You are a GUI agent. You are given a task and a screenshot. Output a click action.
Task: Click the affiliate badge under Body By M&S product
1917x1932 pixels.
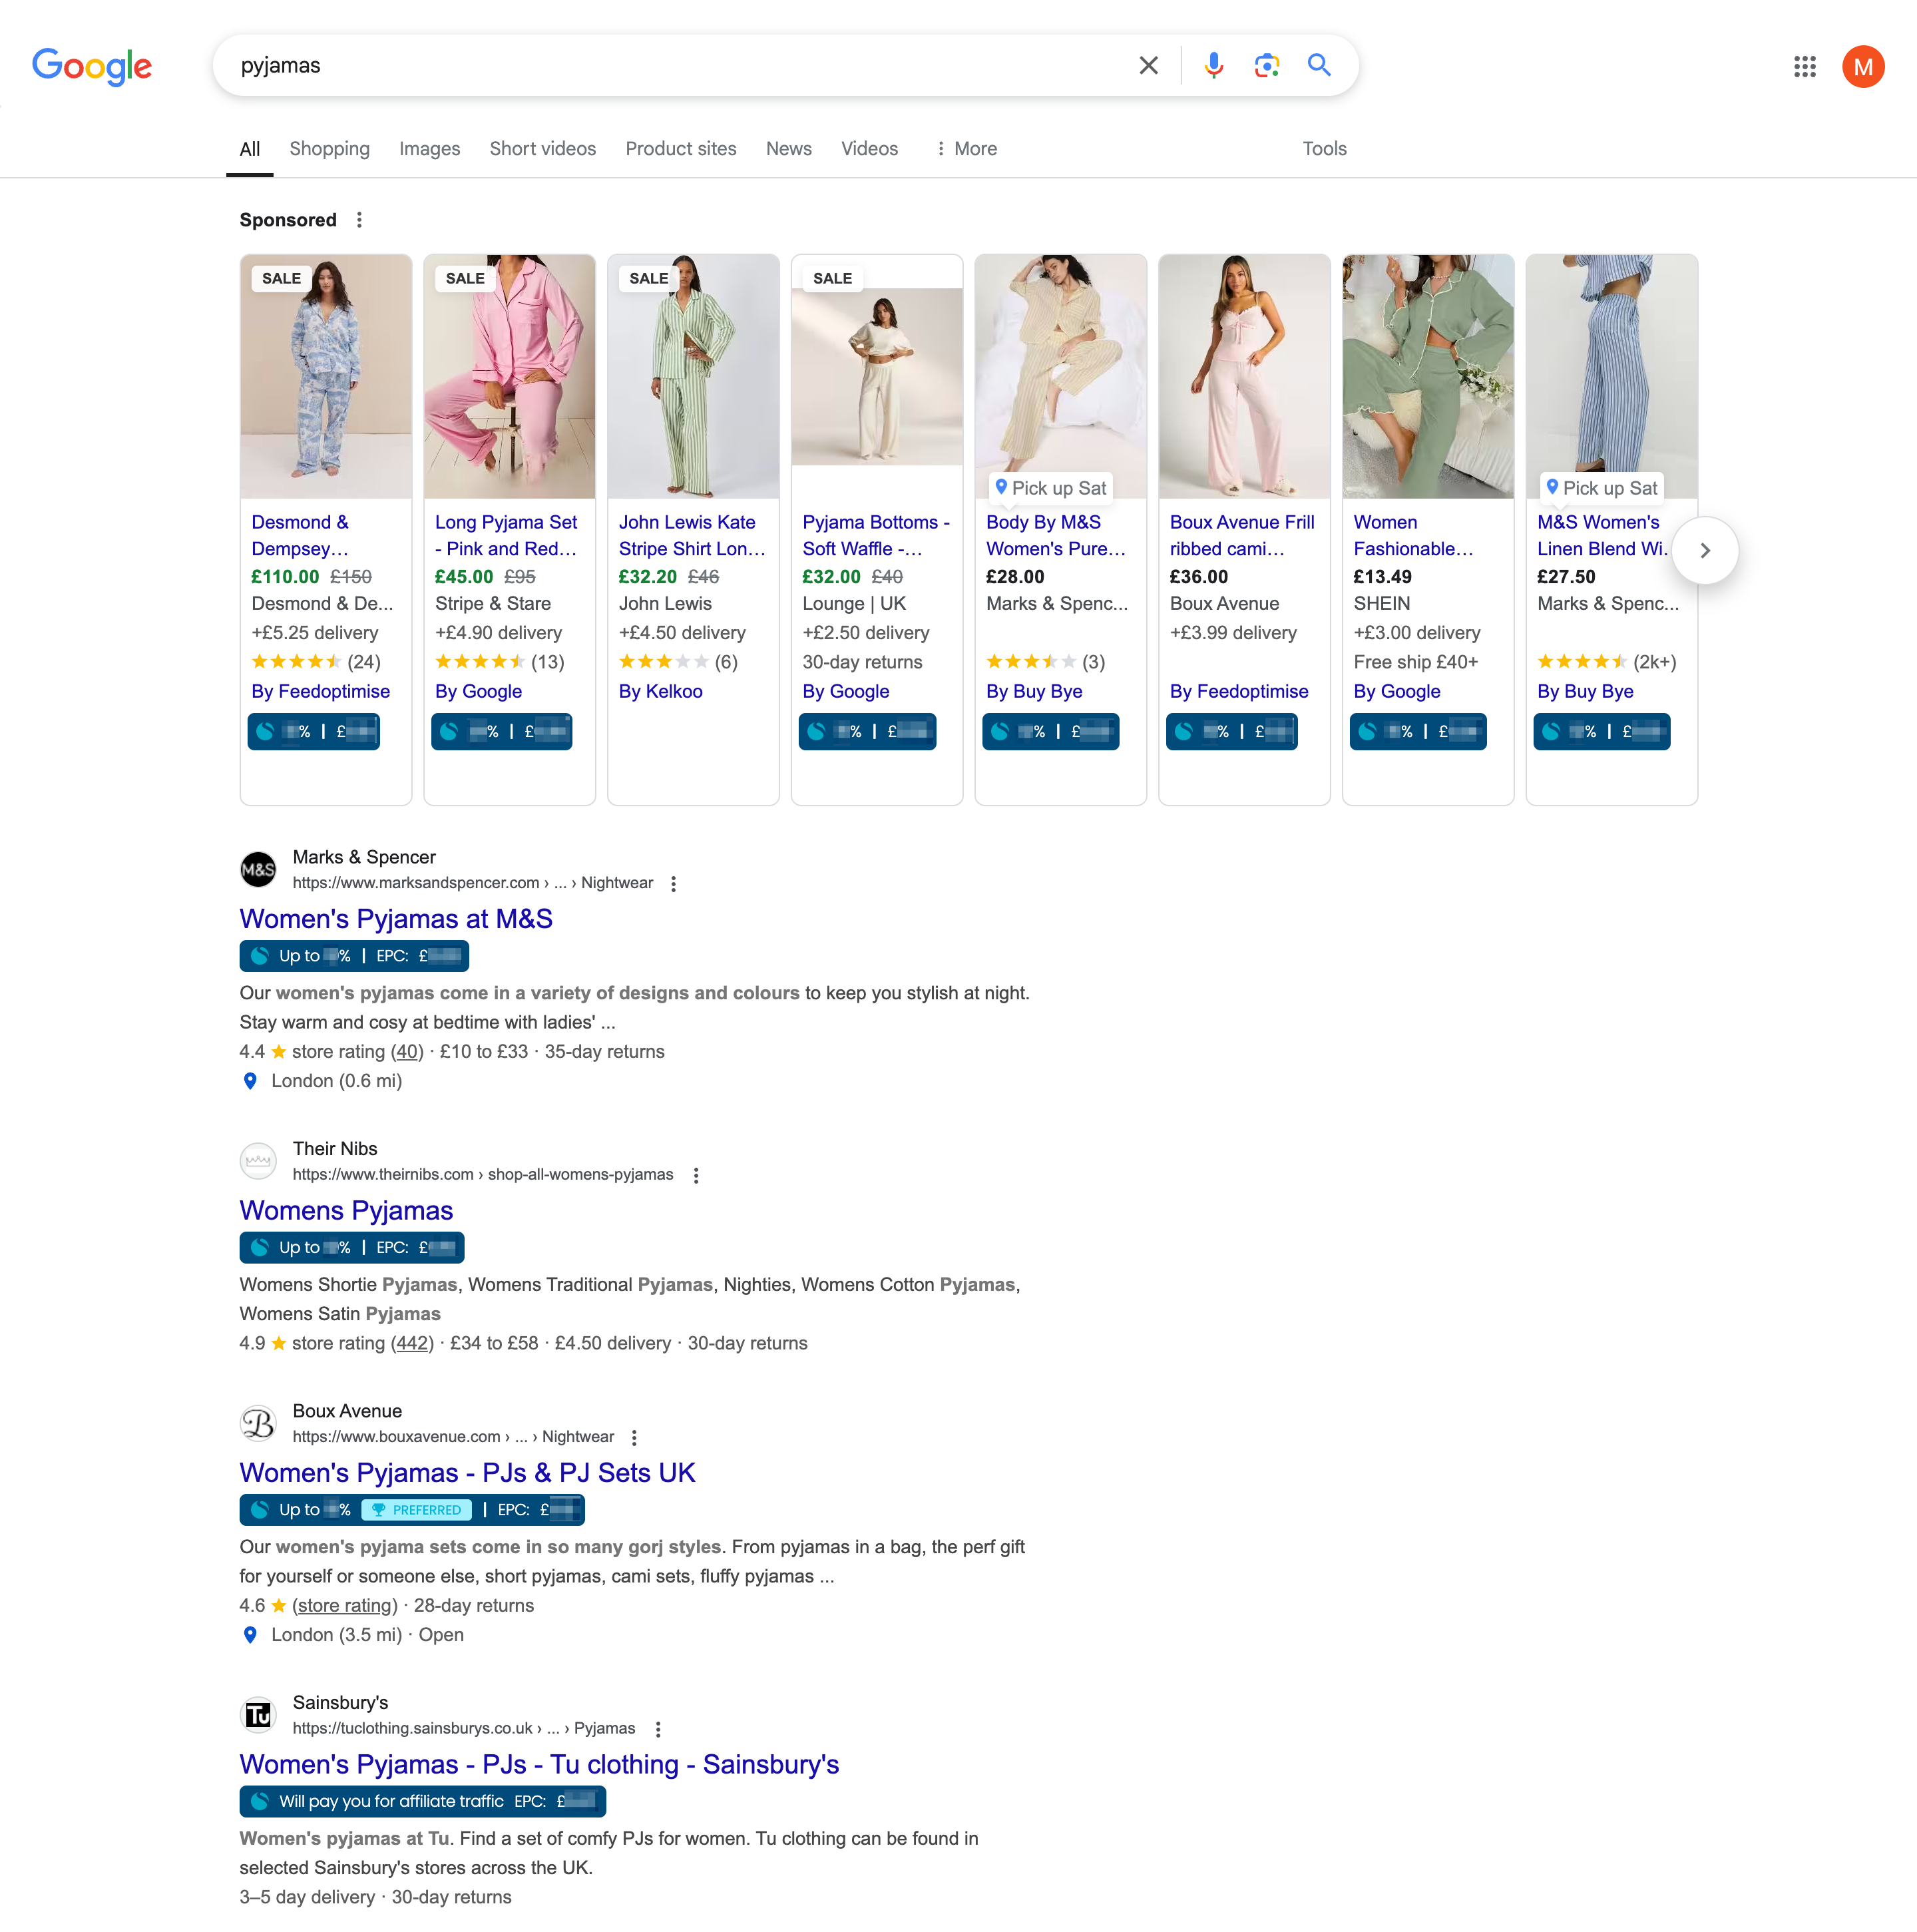(x=1050, y=732)
